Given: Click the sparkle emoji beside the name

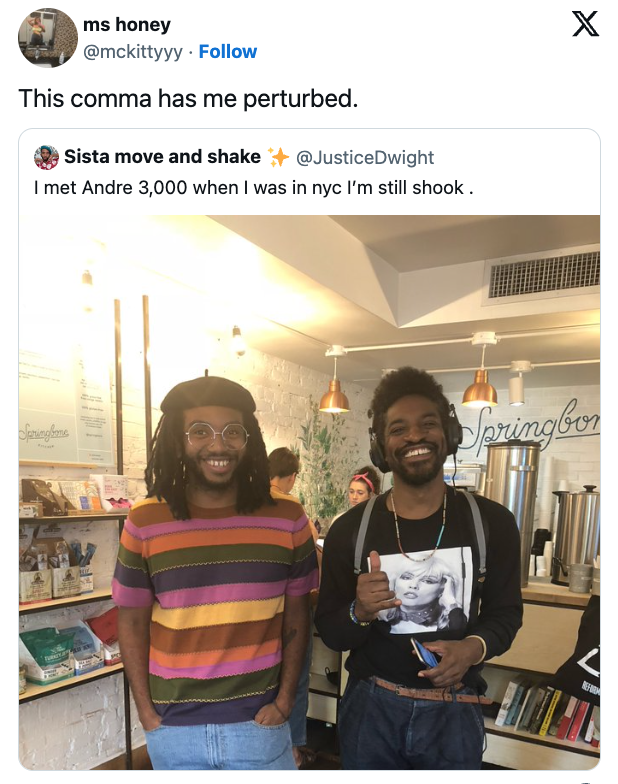Looking at the screenshot, I should 278,157.
